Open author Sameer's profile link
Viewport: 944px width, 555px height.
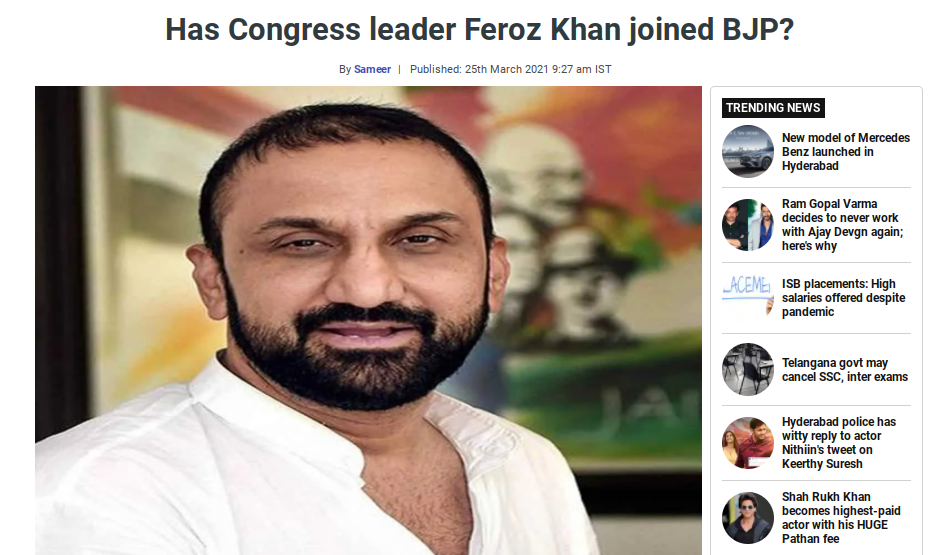pyautogui.click(x=372, y=69)
